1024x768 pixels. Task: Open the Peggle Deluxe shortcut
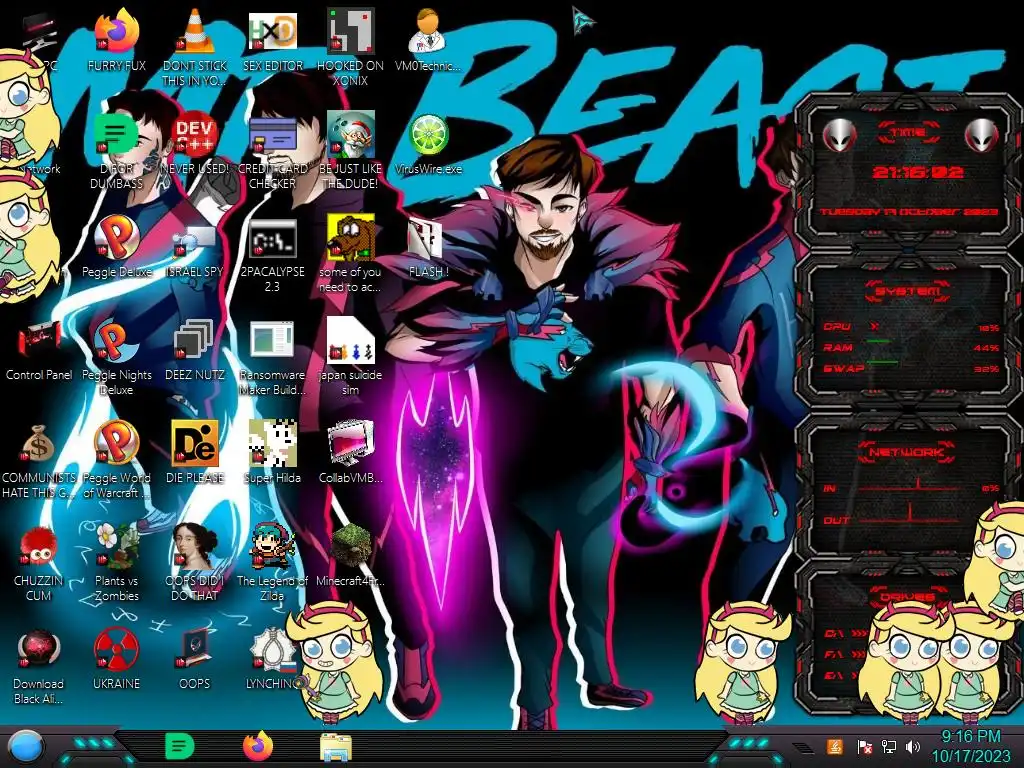[x=116, y=237]
